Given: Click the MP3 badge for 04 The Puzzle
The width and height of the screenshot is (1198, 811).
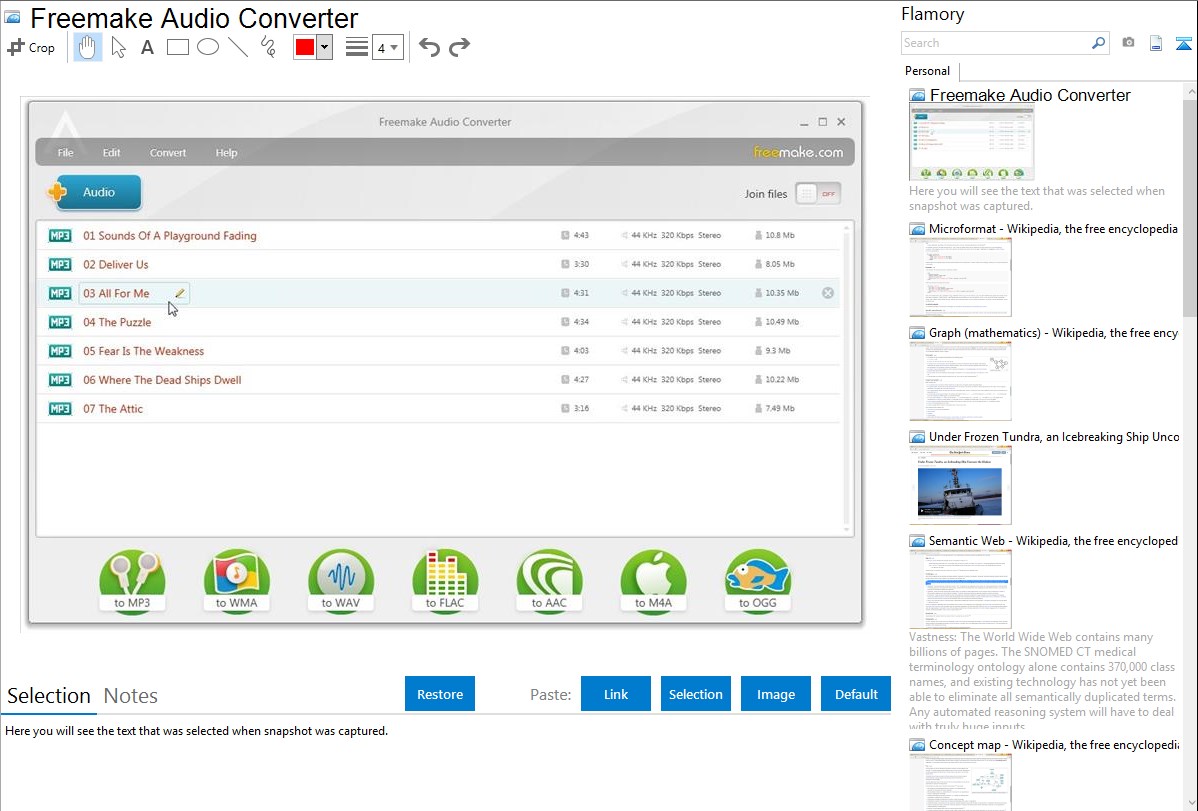Looking at the screenshot, I should click(60, 323).
